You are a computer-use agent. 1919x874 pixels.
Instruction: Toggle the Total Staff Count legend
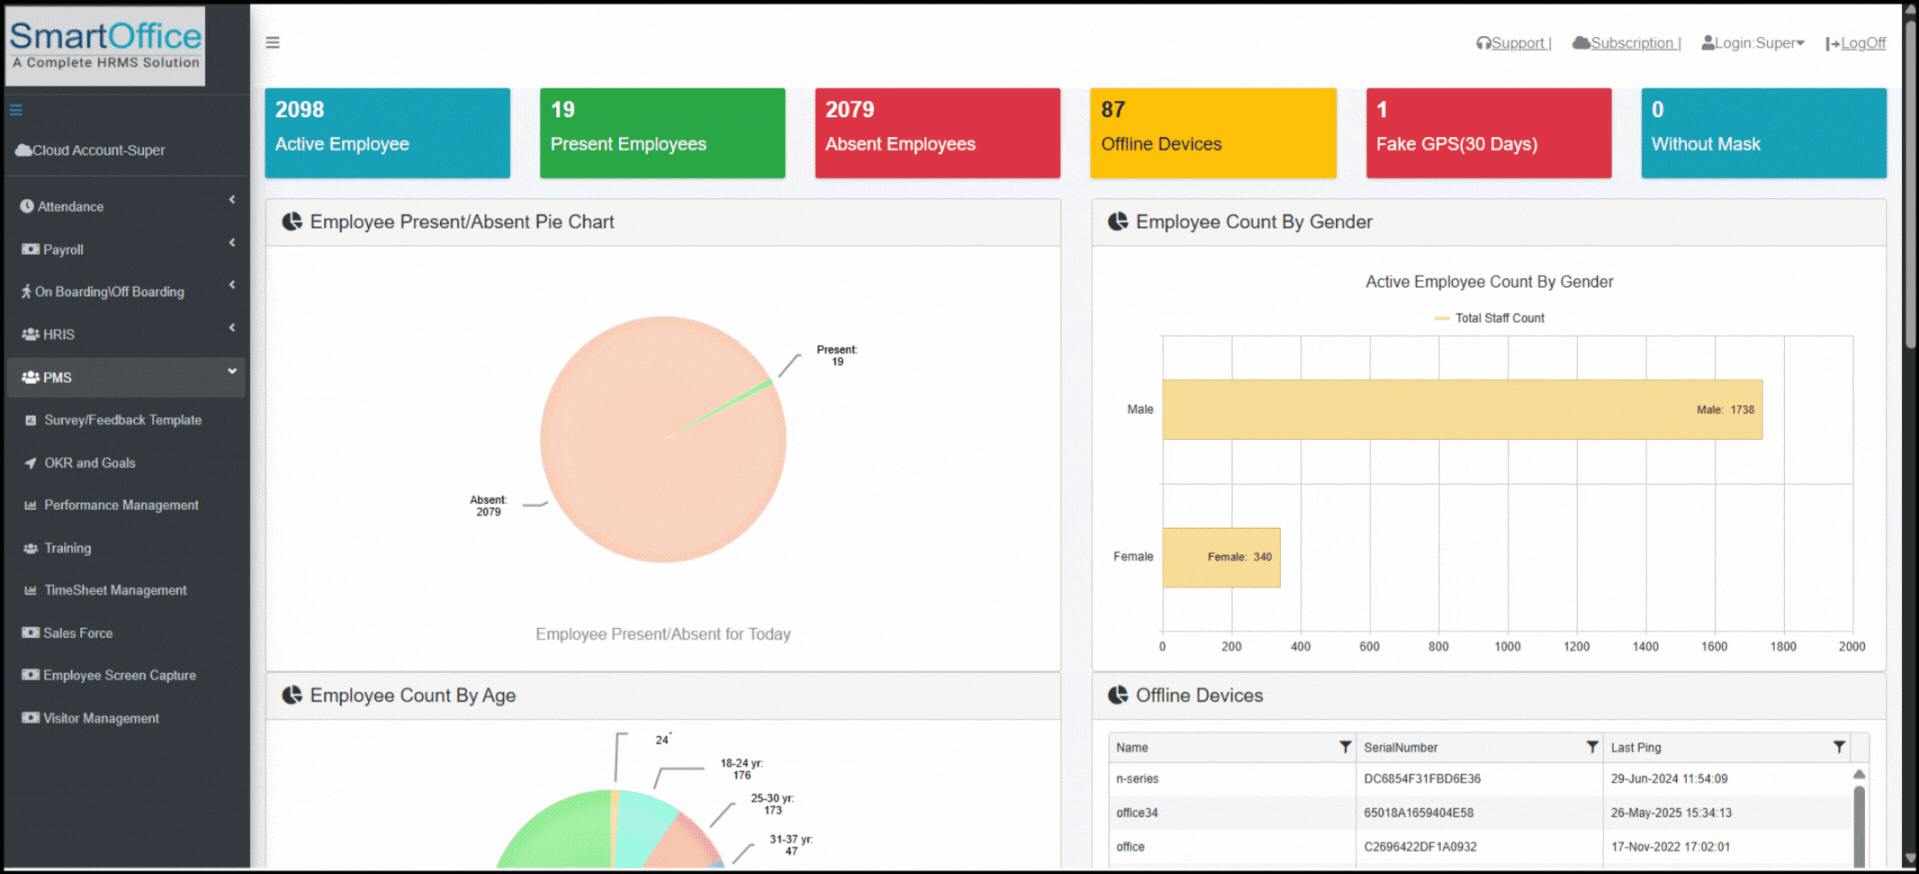pyautogui.click(x=1489, y=318)
